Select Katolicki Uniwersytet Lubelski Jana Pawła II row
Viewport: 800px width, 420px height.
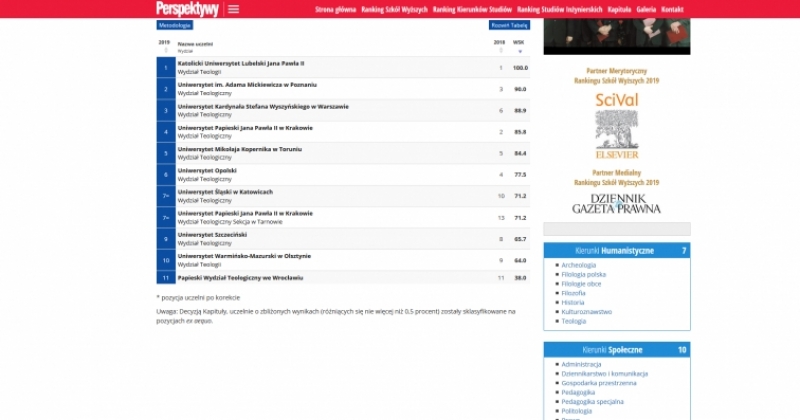point(343,67)
